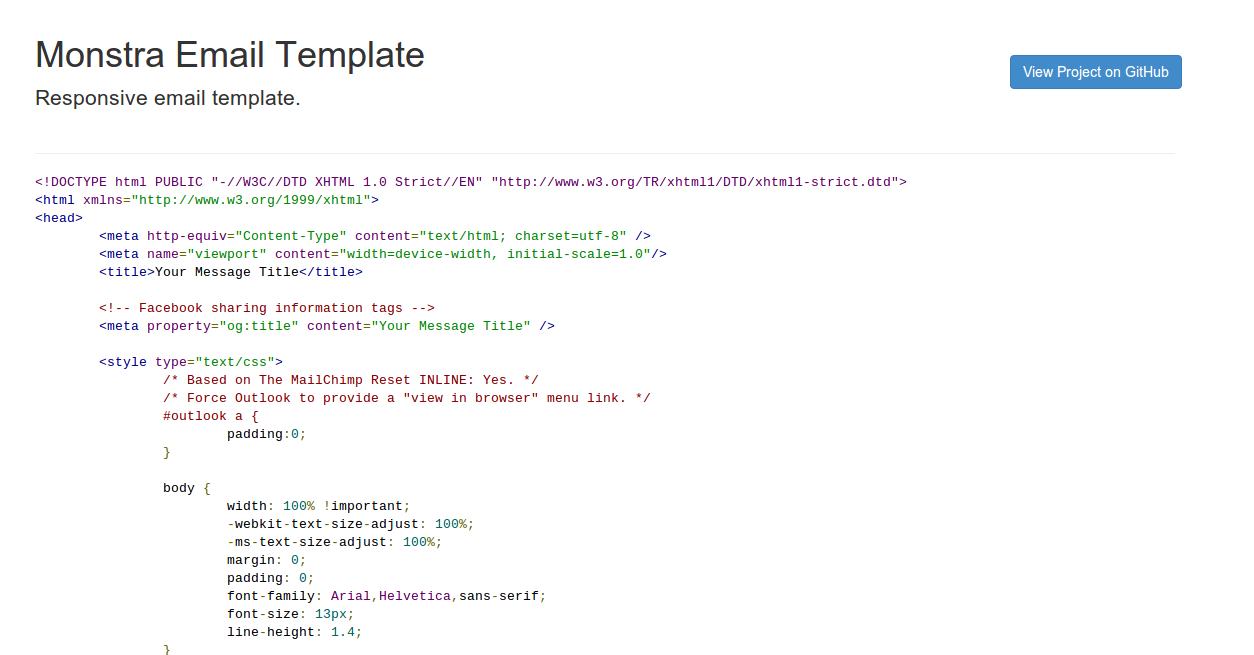The width and height of the screenshot is (1254, 655).
Task: Click the style type text/css tag
Action: pyautogui.click(x=191, y=362)
